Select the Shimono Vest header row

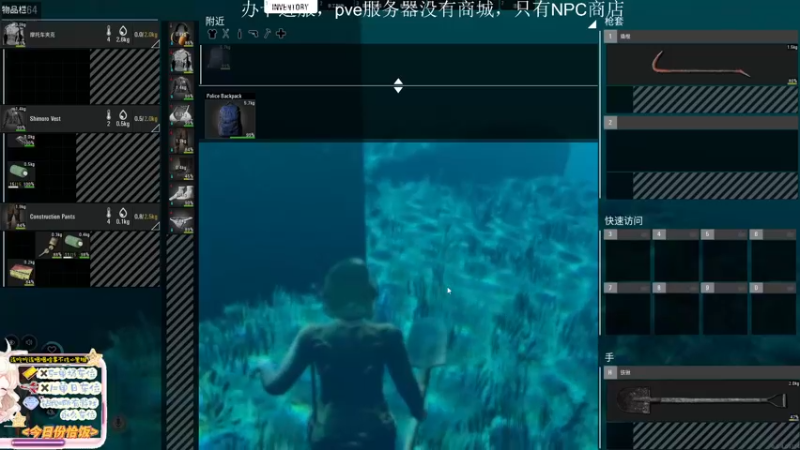tap(81, 119)
